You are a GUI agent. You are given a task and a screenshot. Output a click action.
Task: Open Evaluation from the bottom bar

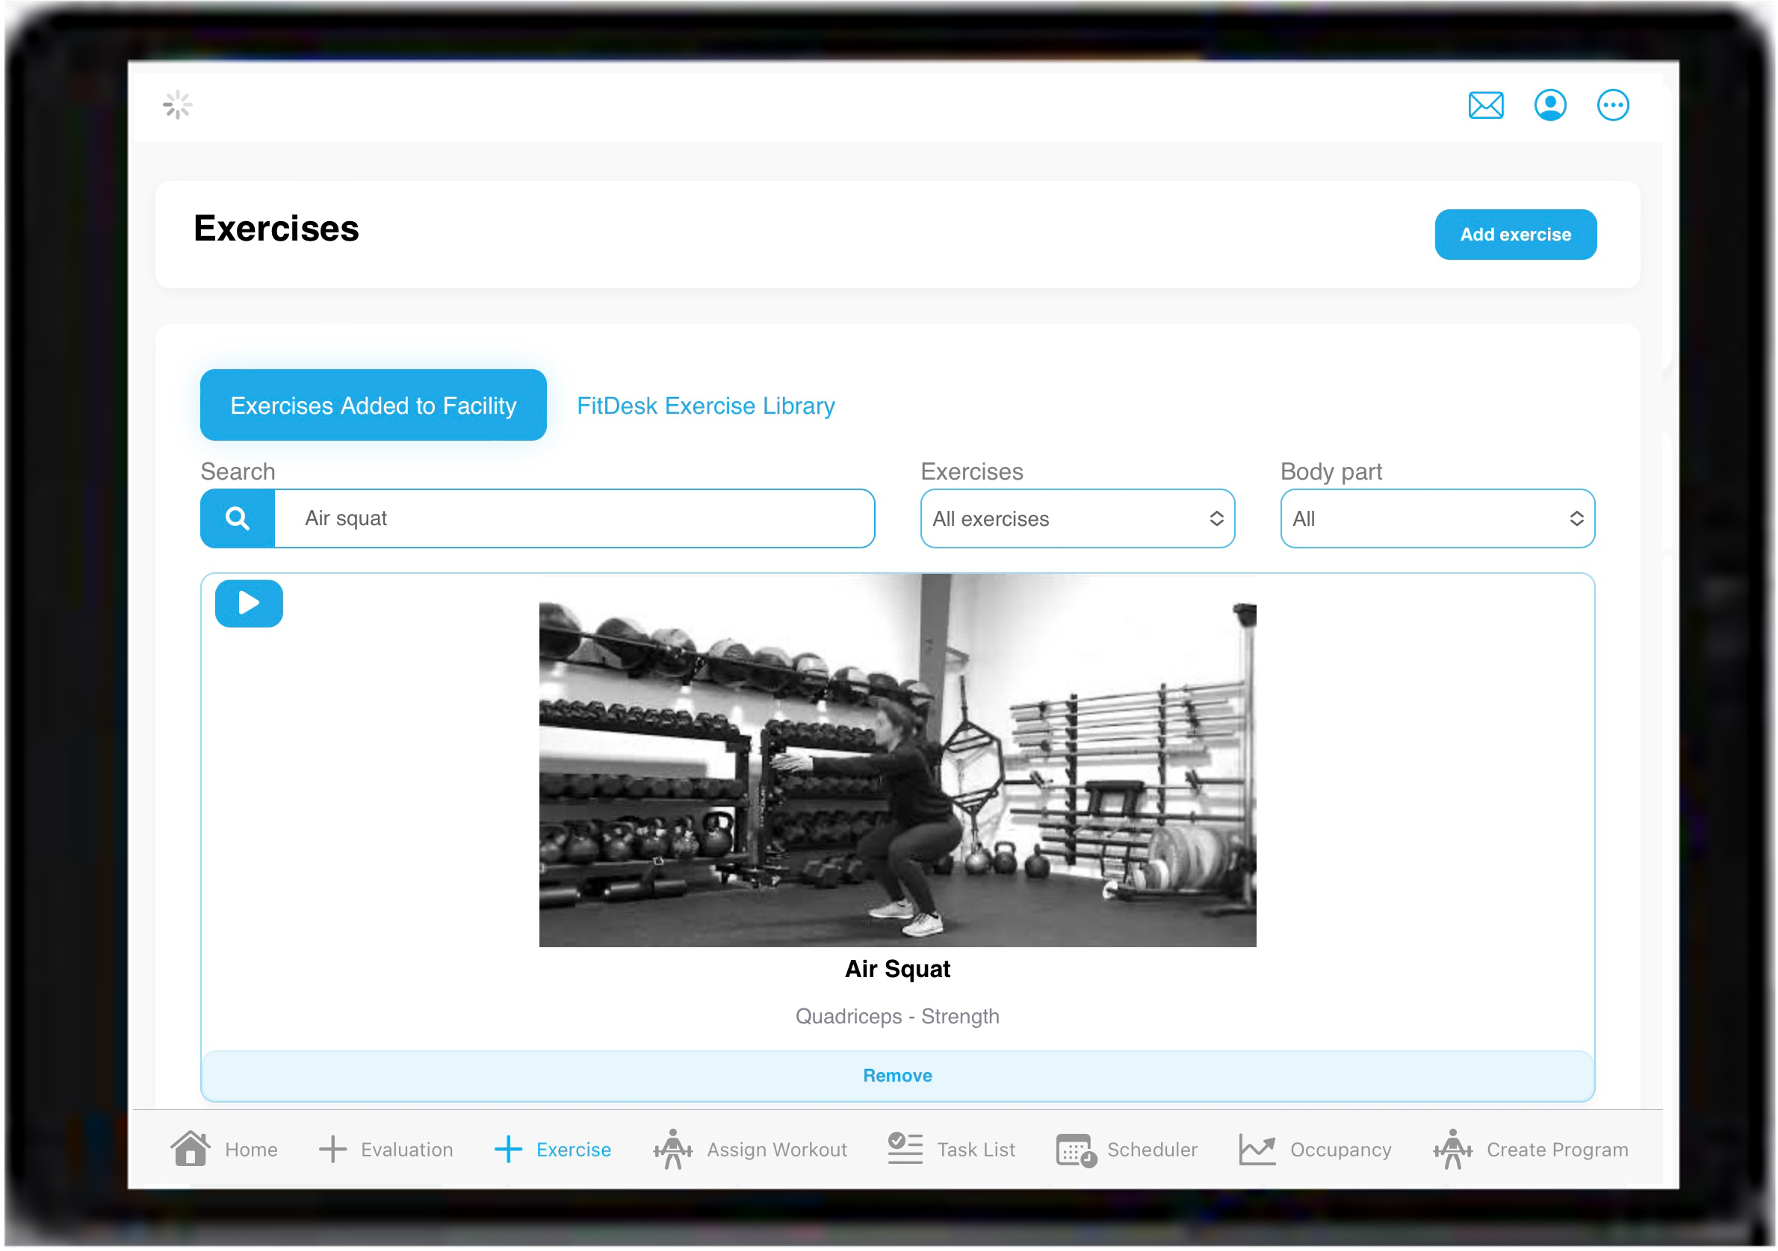[x=385, y=1148]
